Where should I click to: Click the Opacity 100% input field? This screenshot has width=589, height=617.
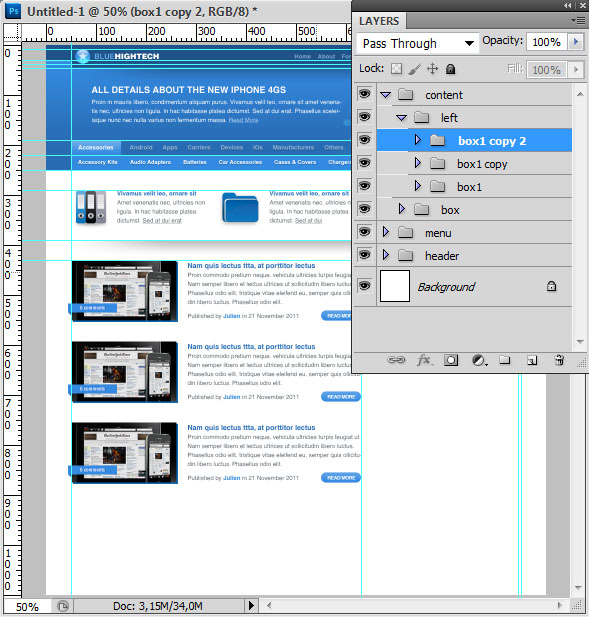click(547, 42)
